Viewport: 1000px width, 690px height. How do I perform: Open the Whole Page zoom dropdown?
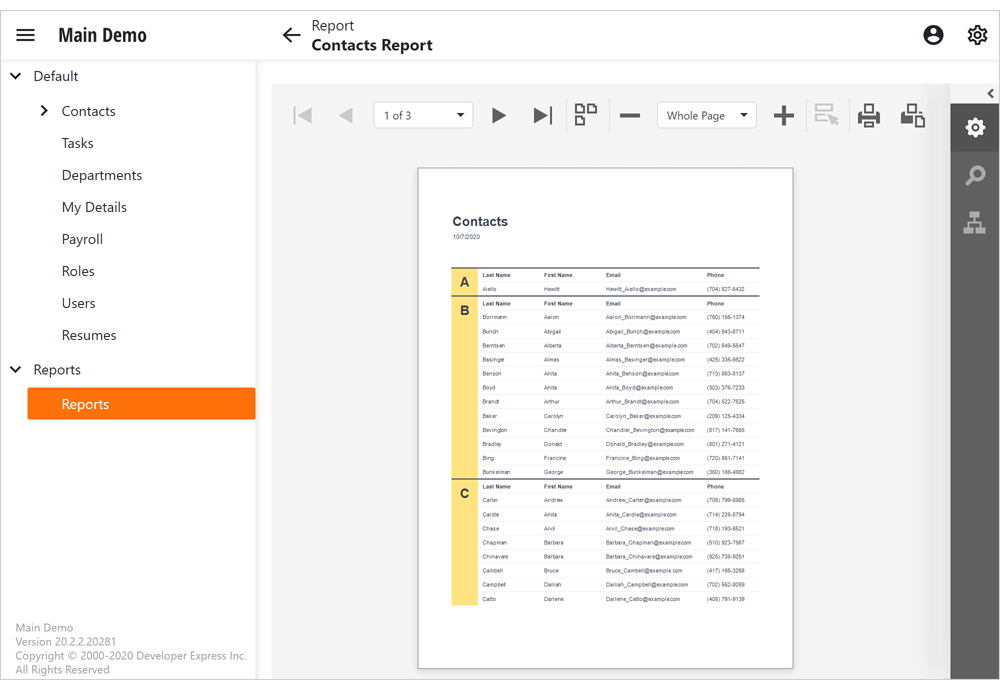point(706,115)
